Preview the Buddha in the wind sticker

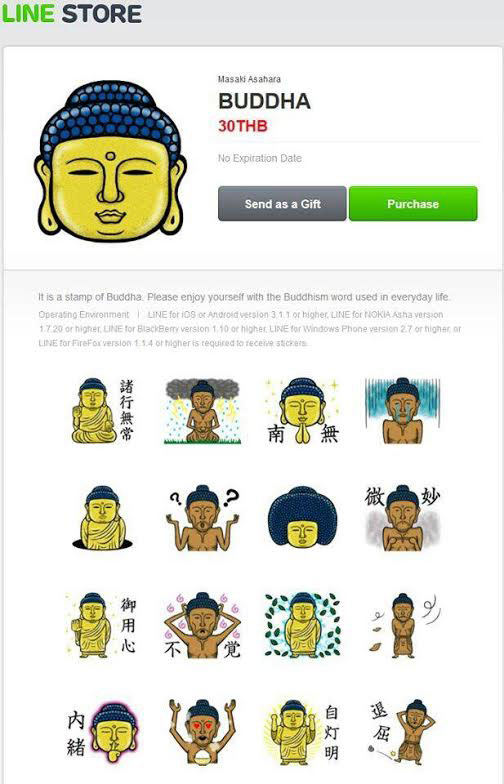tap(404, 625)
